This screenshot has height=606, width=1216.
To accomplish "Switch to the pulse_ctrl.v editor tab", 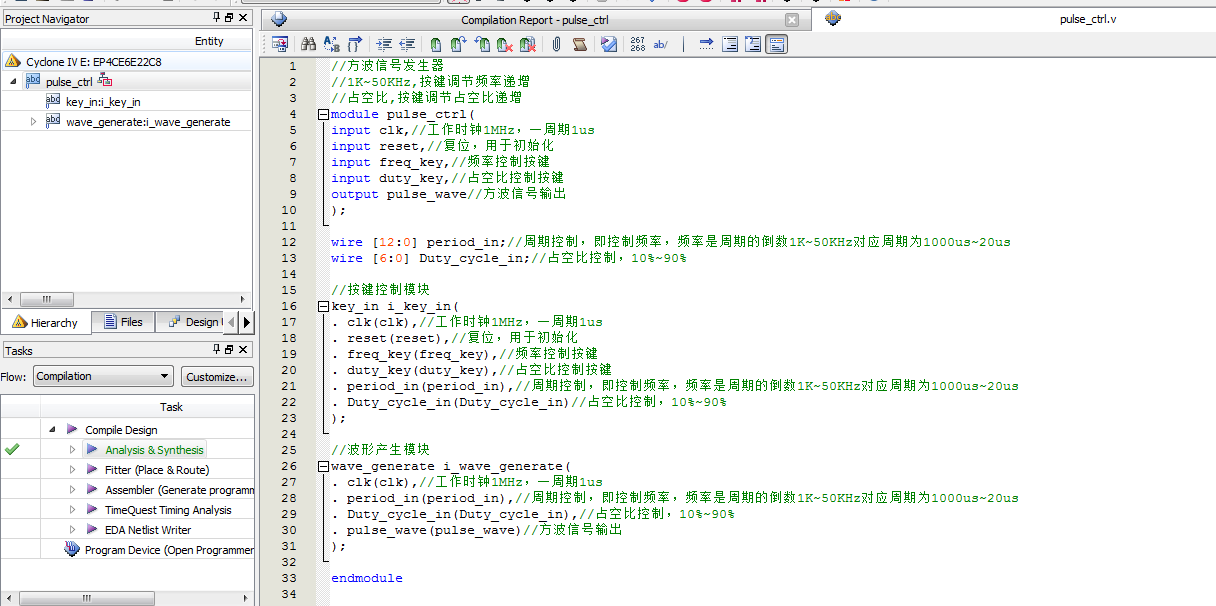I will click(1088, 19).
